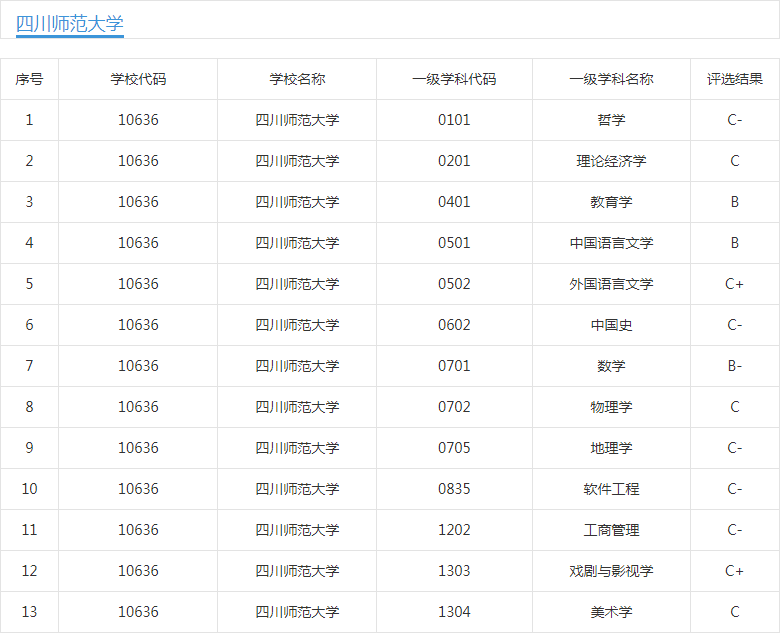The height and width of the screenshot is (635, 784).
Task: Click school code 10636 in row 7
Action: [x=138, y=366]
